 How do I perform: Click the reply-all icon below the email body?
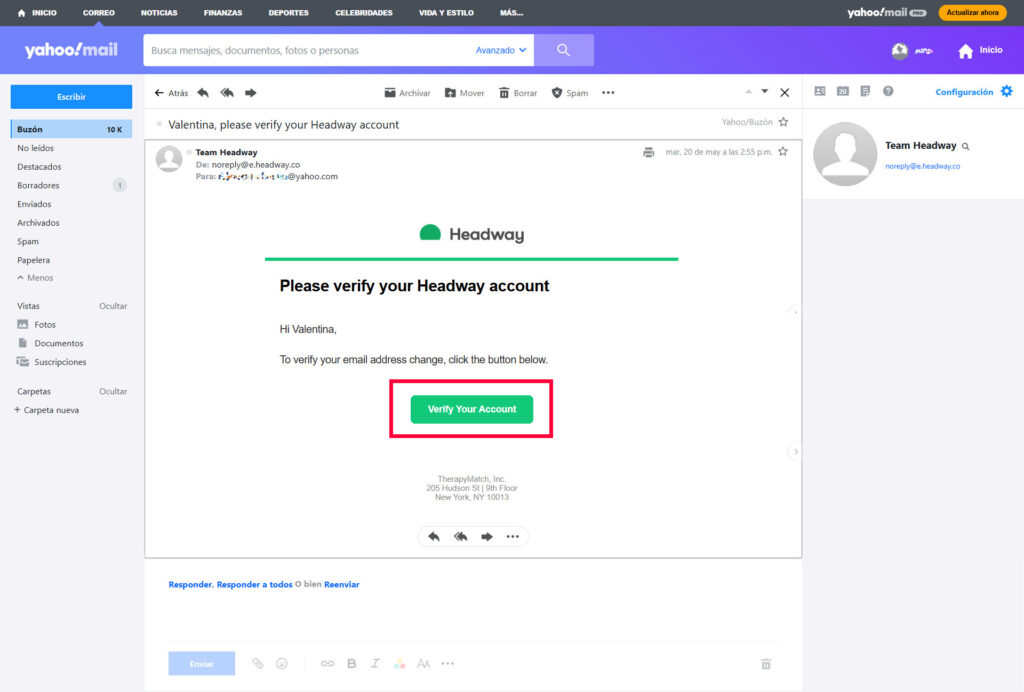tap(460, 537)
